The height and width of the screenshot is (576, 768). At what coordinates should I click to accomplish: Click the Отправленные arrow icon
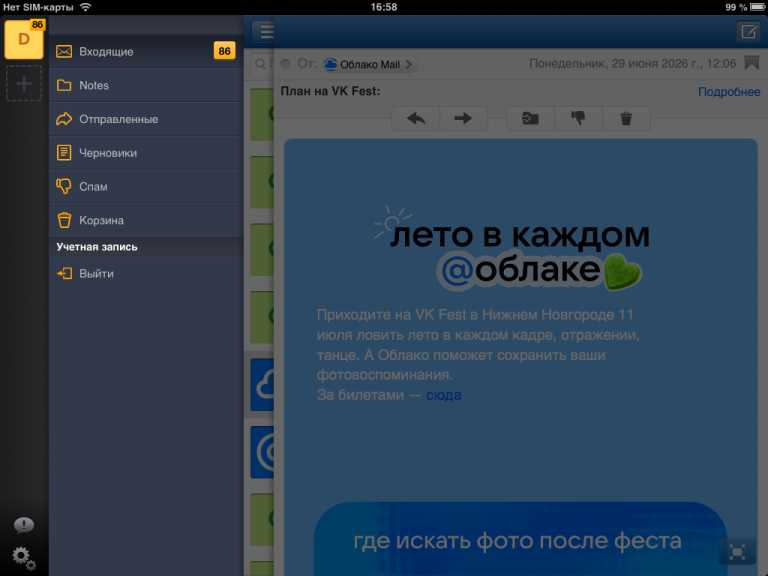pyautogui.click(x=64, y=119)
